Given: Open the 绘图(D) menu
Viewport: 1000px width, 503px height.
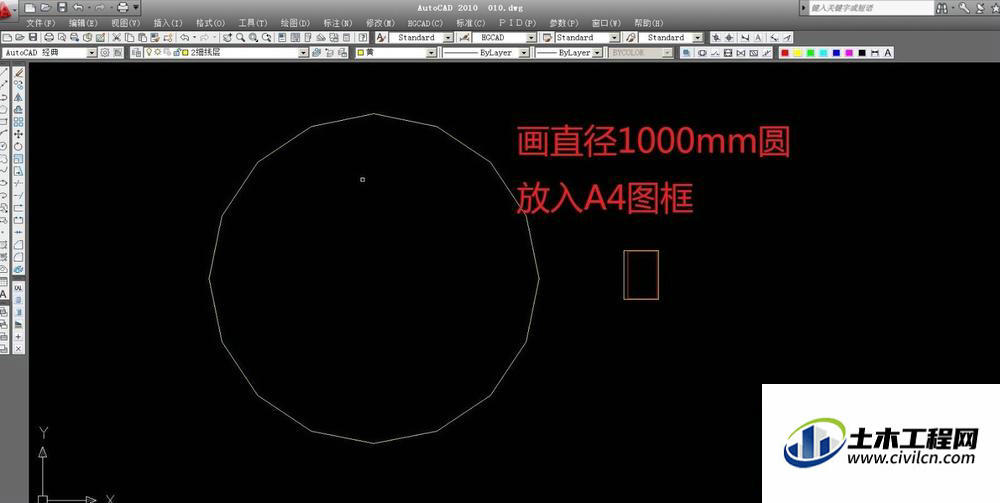Looking at the screenshot, I should click(x=295, y=23).
